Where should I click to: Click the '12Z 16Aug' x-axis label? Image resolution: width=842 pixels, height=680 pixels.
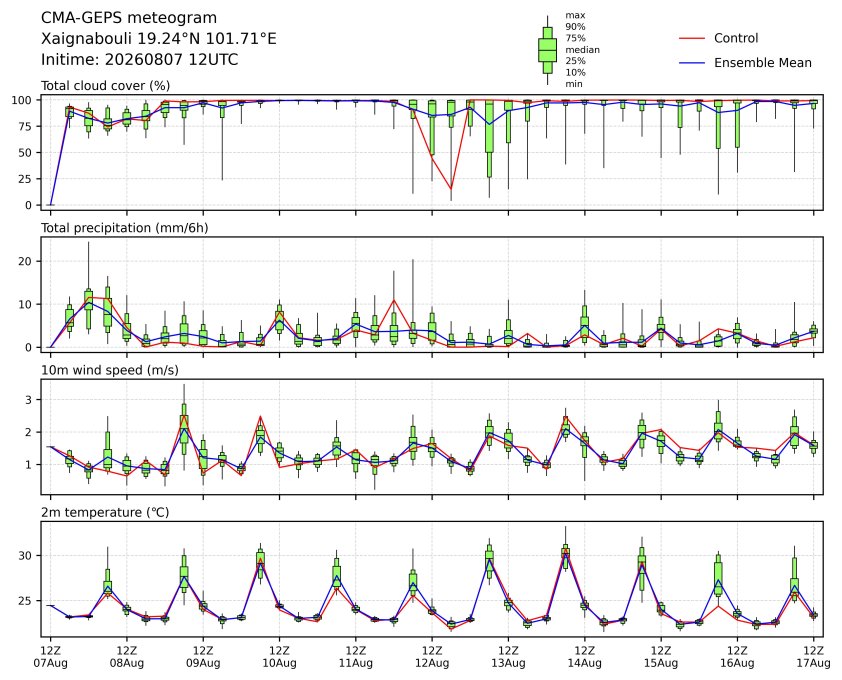(x=737, y=657)
